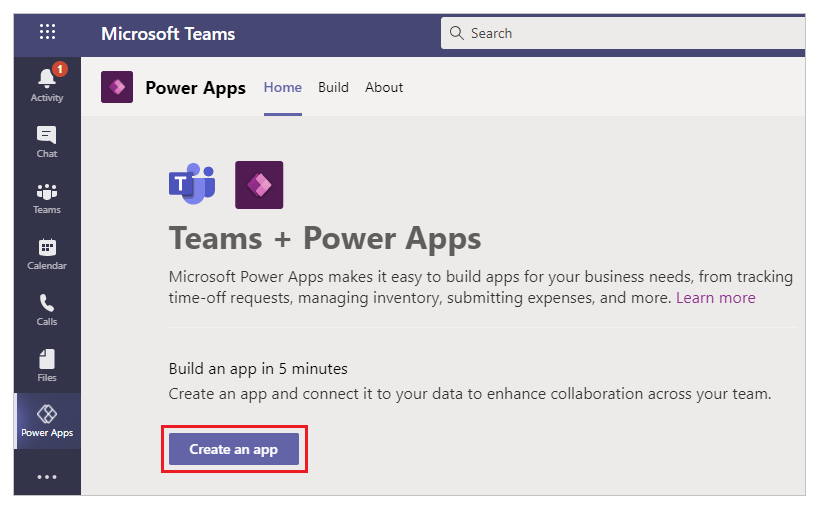Open the Calendar in the sidebar
The width and height of the screenshot is (819, 506).
pyautogui.click(x=47, y=254)
